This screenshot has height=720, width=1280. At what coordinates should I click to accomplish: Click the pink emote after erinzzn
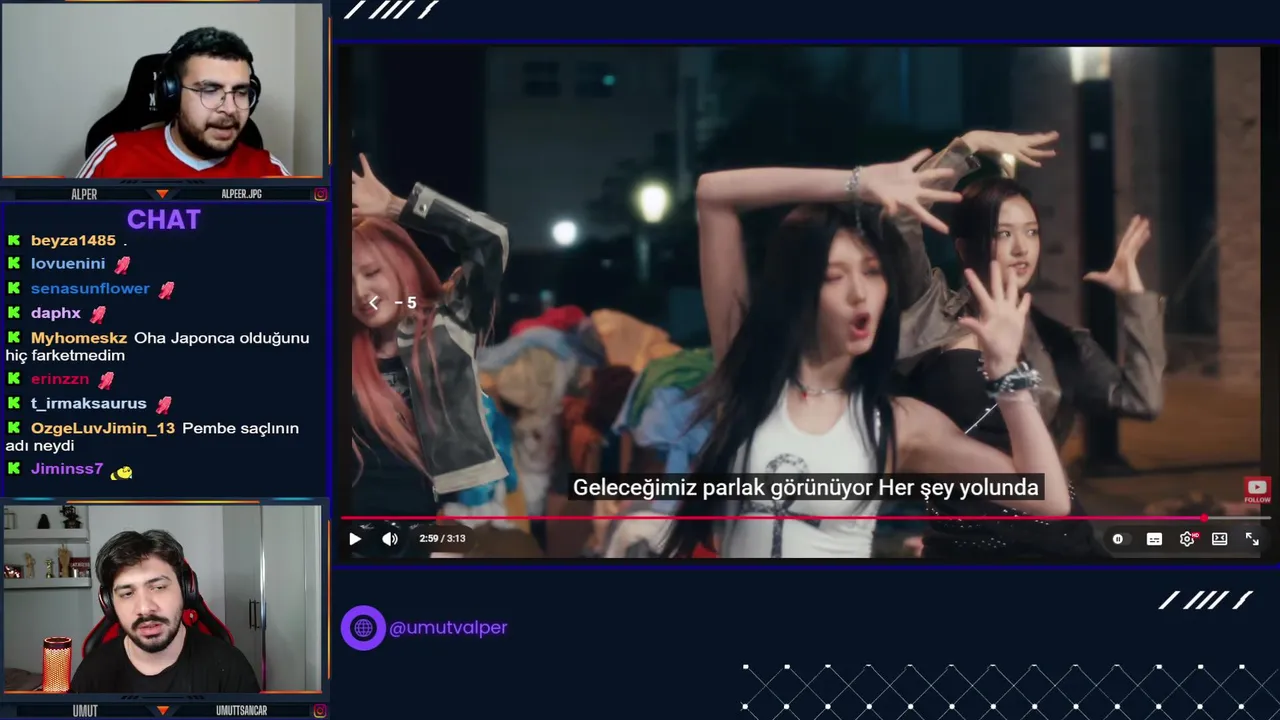pos(106,380)
